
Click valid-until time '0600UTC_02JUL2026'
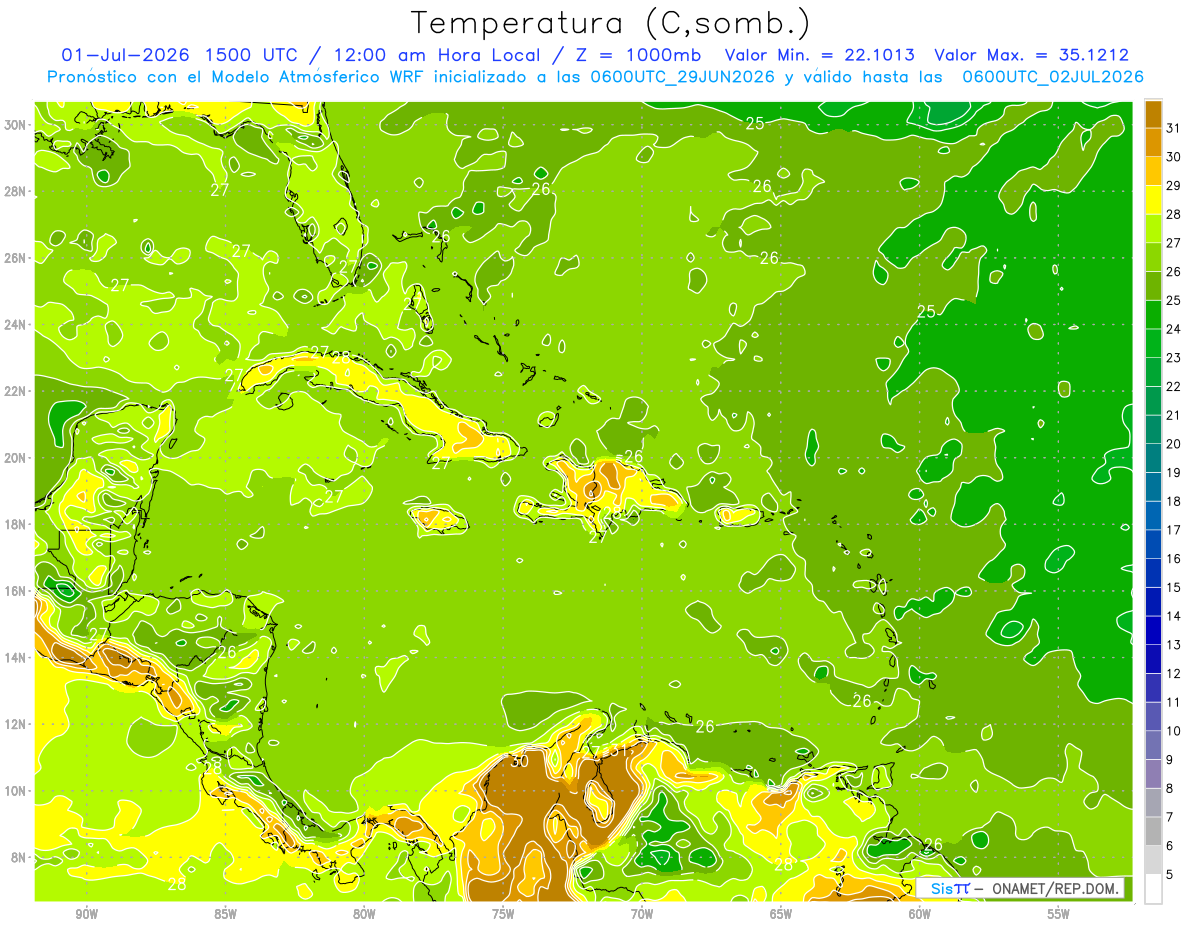[1053, 76]
